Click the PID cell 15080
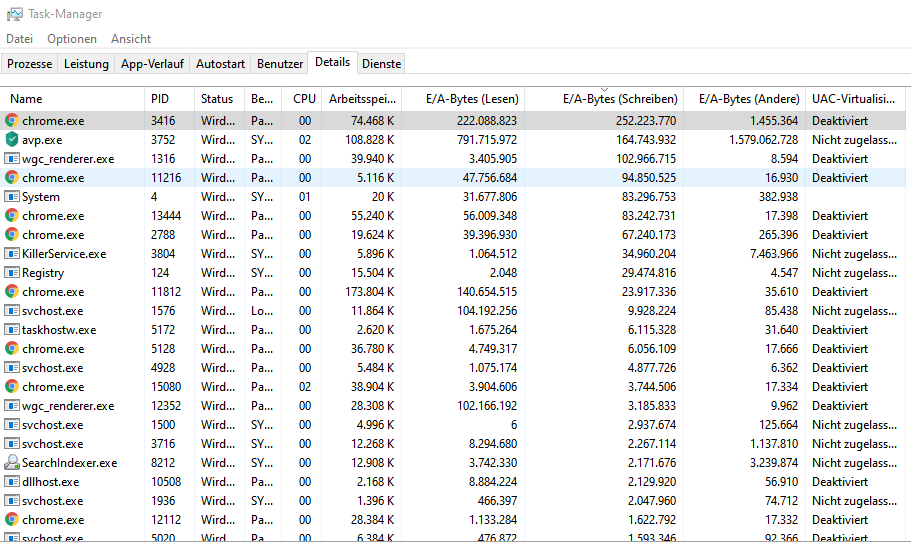 pyautogui.click(x=166, y=387)
